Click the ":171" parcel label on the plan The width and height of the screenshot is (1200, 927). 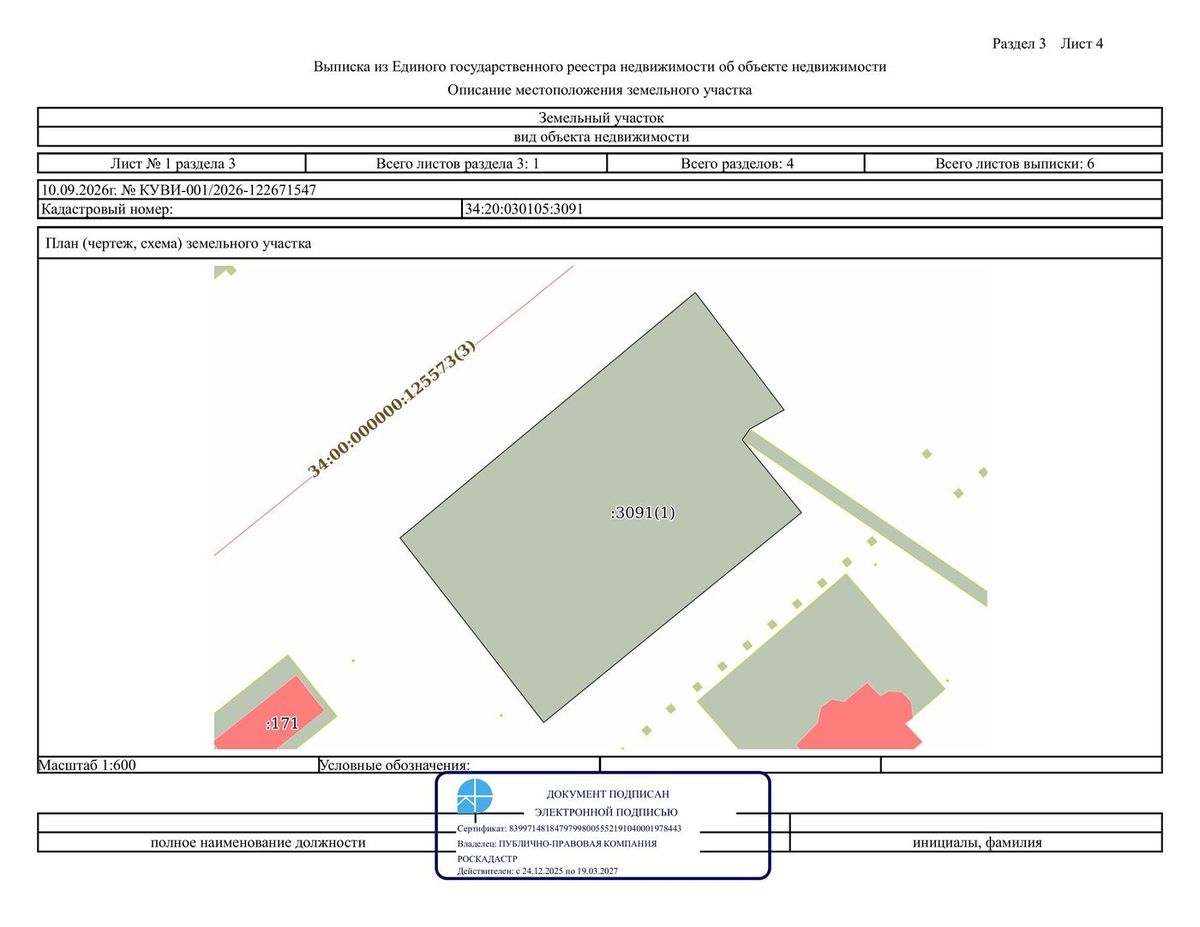click(282, 722)
